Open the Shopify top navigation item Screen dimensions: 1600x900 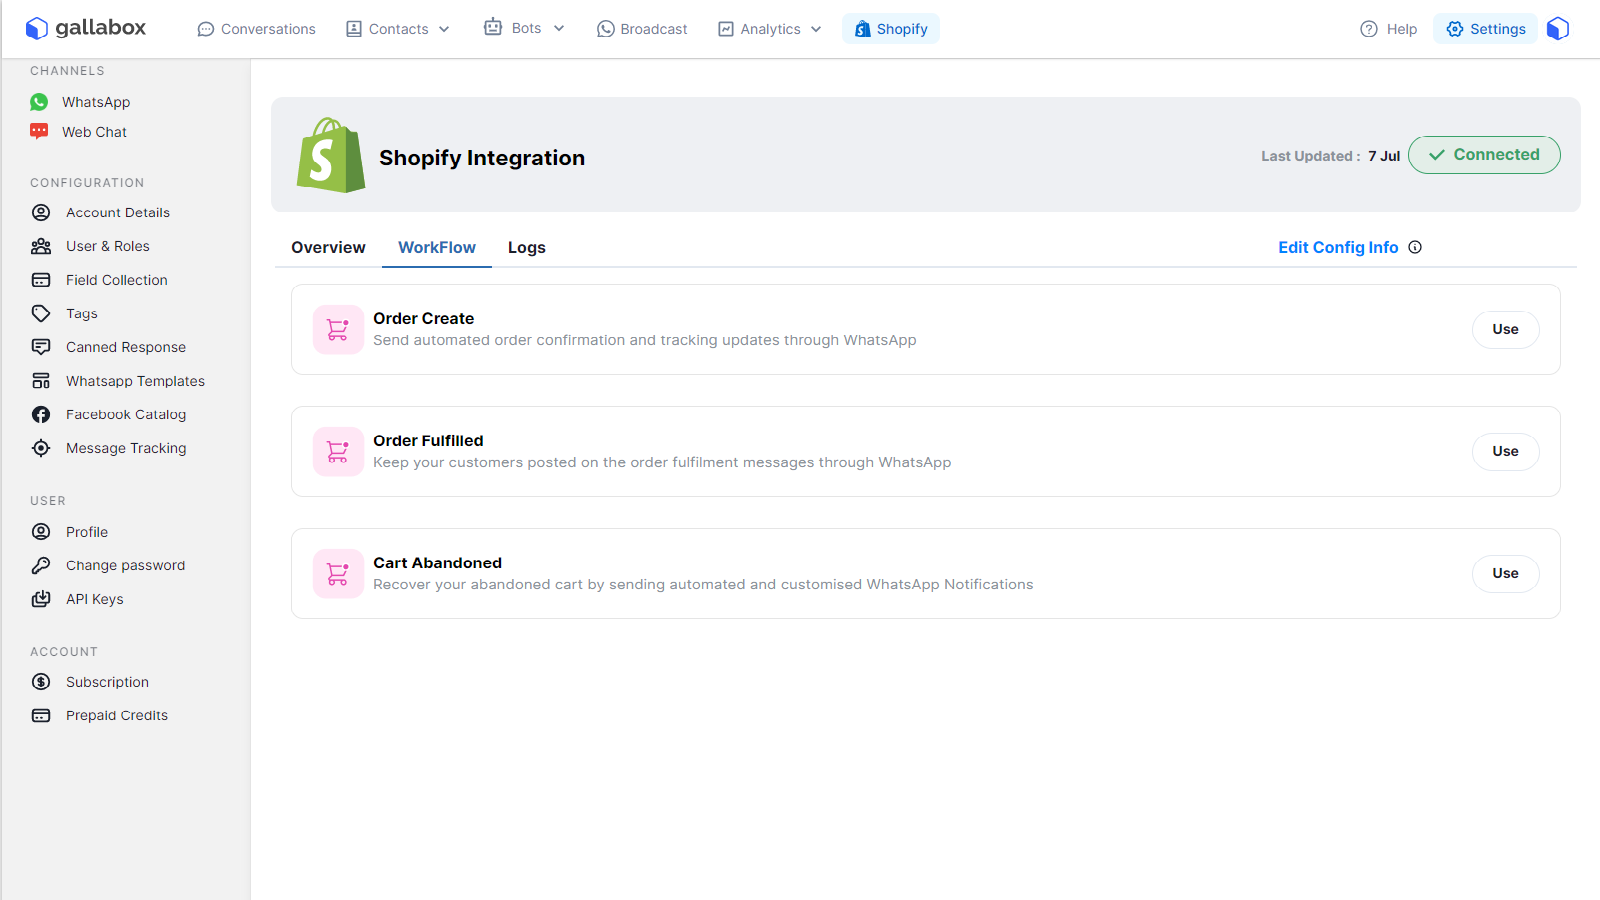(x=891, y=29)
